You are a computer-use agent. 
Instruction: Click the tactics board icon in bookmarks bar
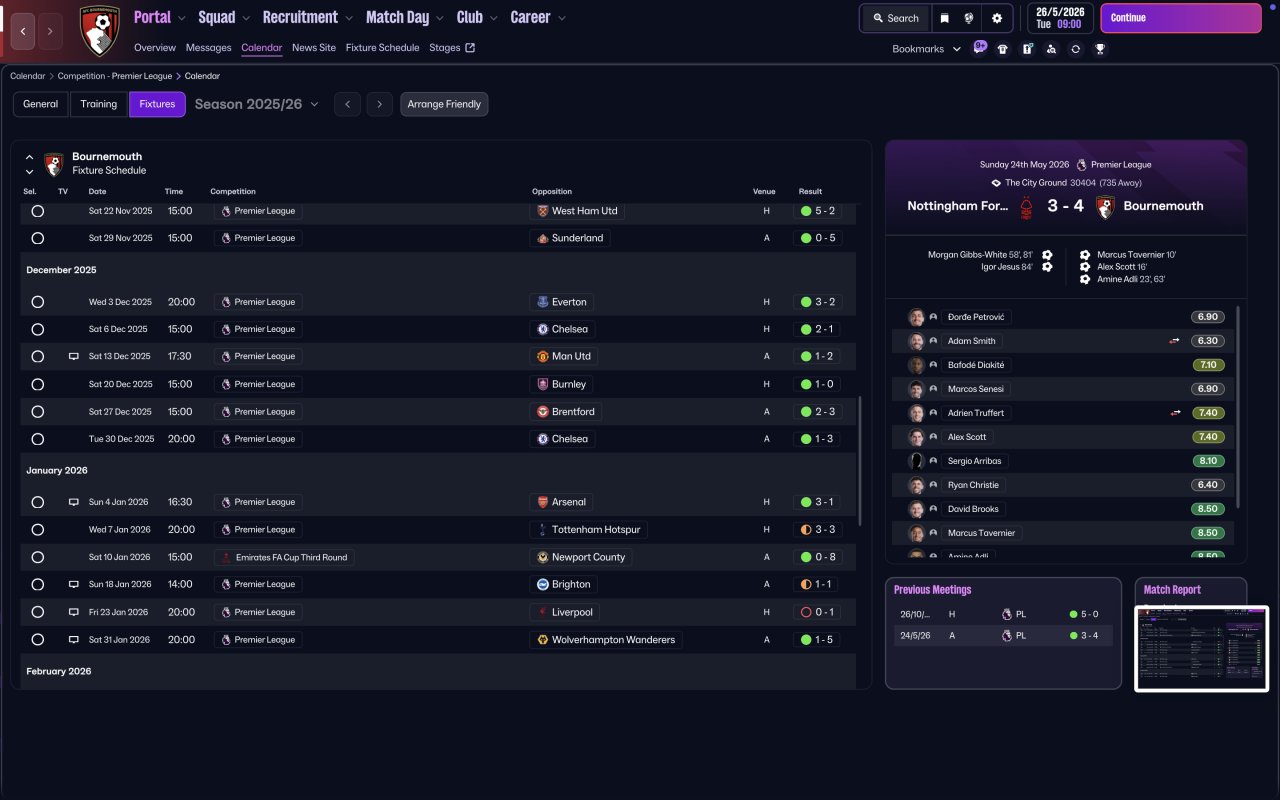coord(1027,48)
